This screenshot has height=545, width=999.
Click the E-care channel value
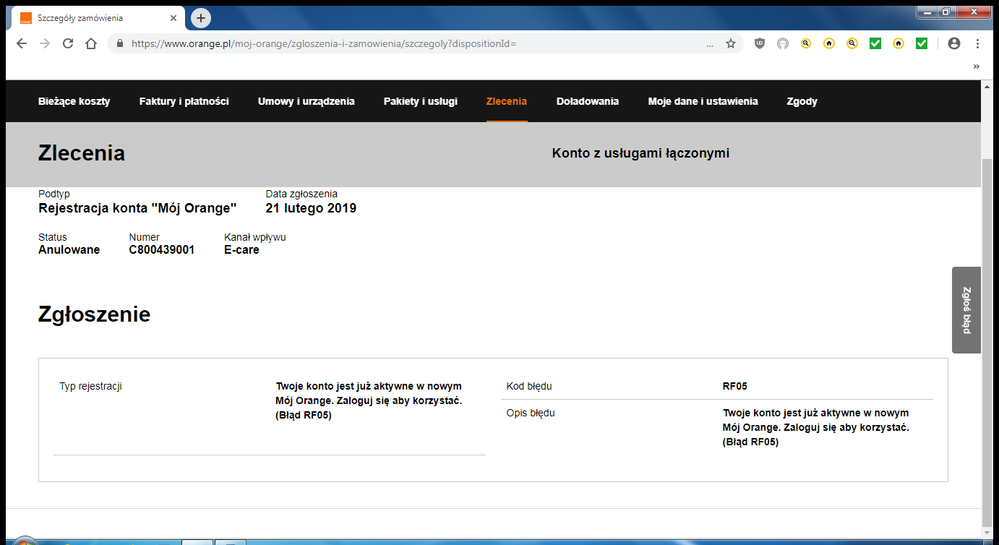click(241, 250)
